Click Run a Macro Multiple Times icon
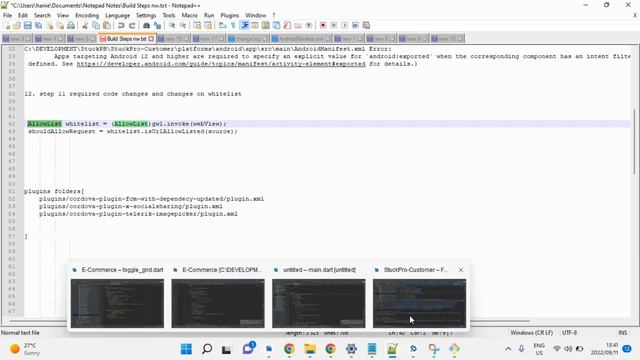This screenshot has height=360, width=640. (x=356, y=25)
